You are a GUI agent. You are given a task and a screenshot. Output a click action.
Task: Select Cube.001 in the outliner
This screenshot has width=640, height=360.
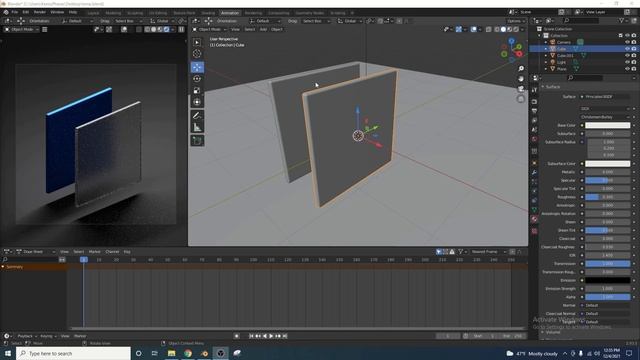tap(565, 56)
